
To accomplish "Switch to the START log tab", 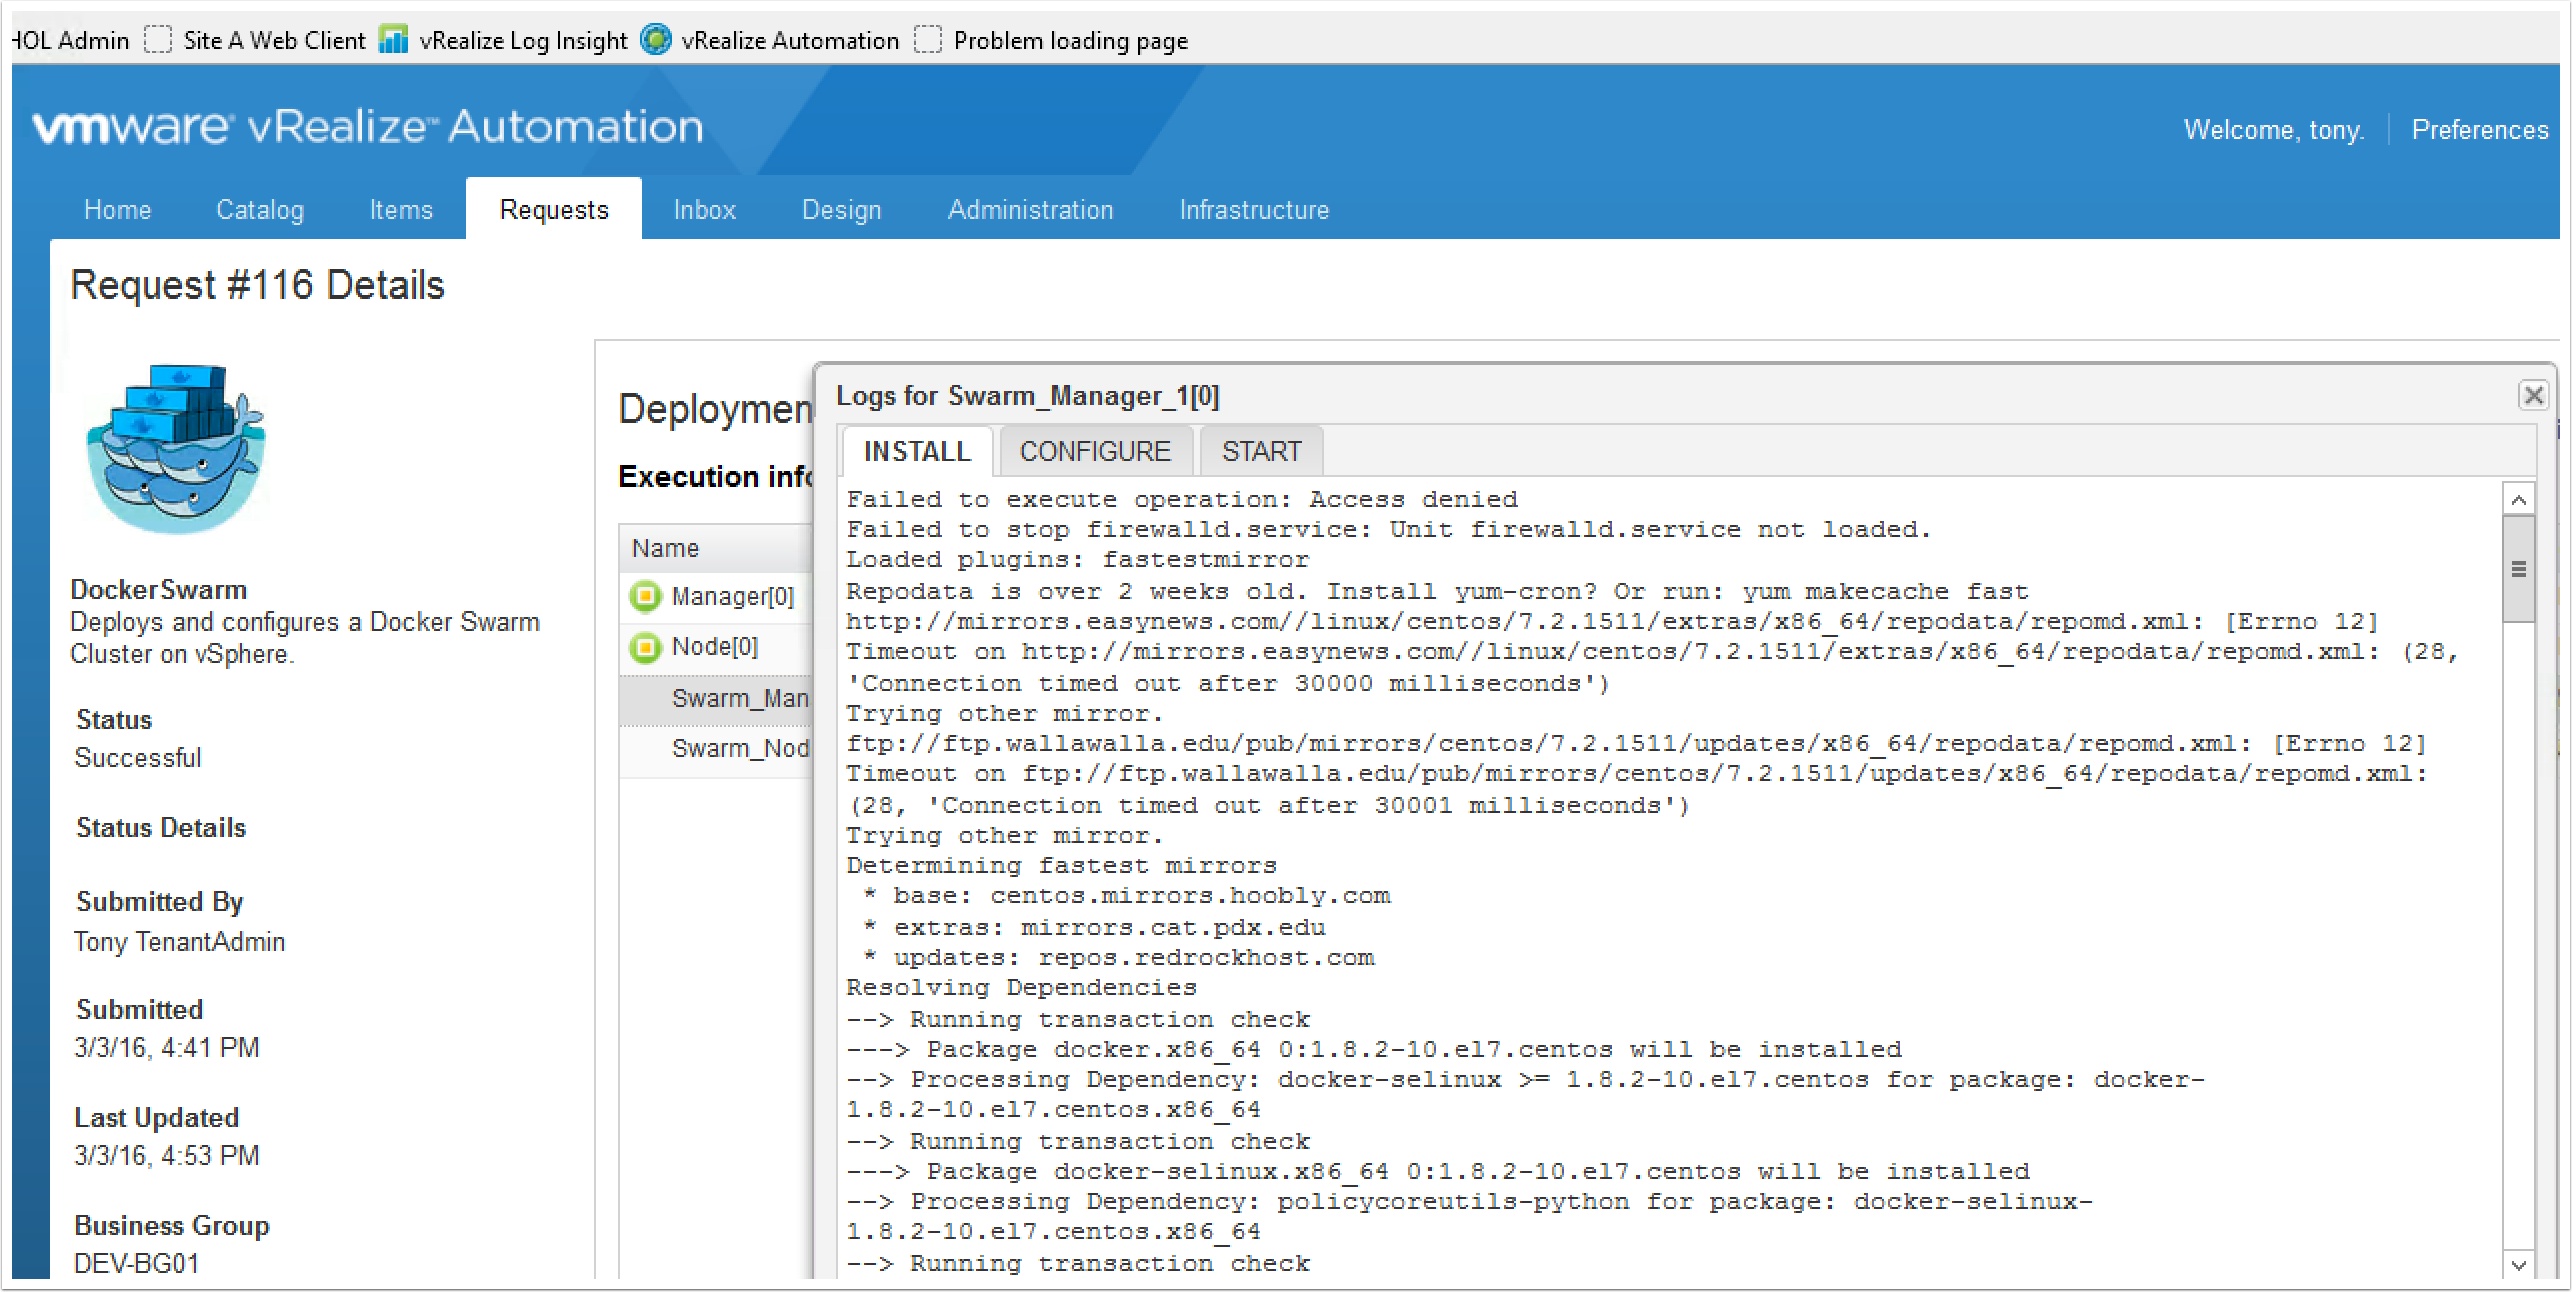I will (1261, 452).
